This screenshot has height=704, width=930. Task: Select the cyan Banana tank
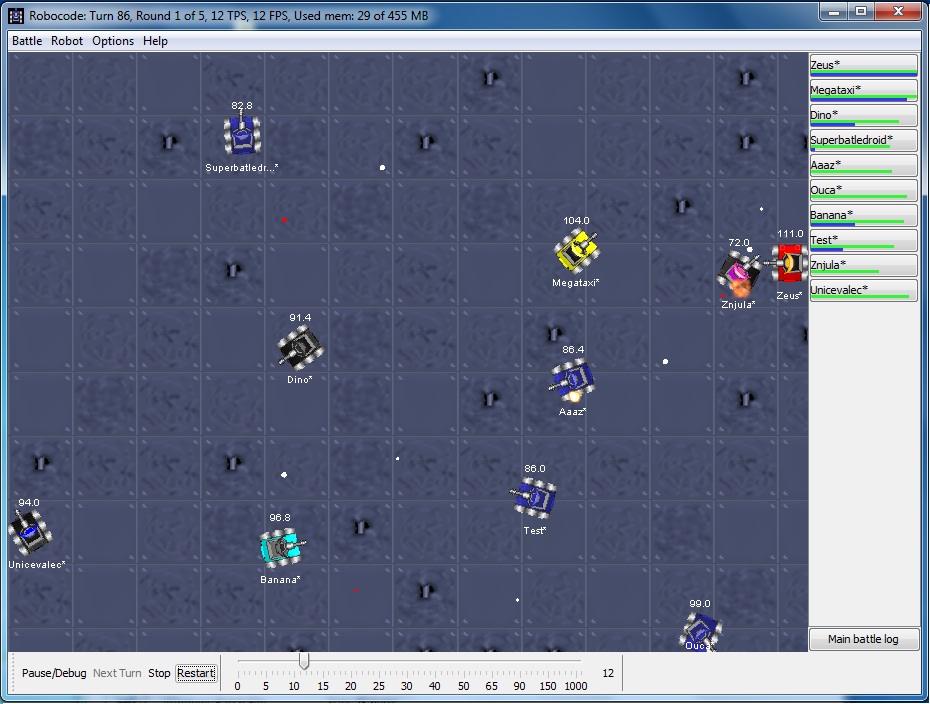coord(280,547)
